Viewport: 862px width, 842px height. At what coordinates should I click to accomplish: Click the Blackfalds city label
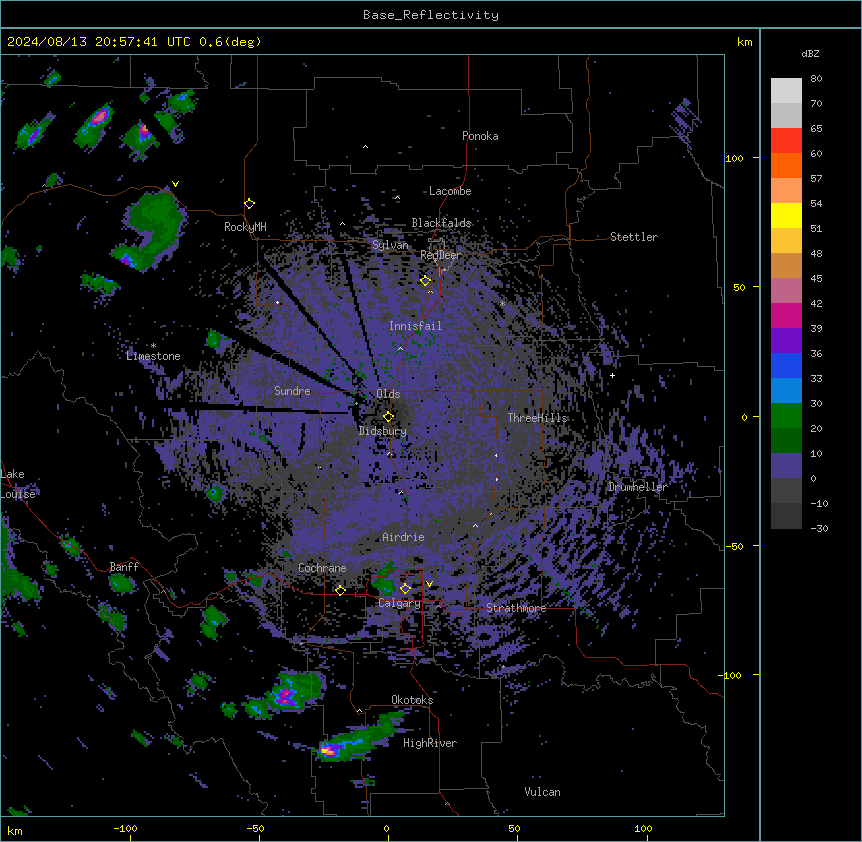click(441, 223)
